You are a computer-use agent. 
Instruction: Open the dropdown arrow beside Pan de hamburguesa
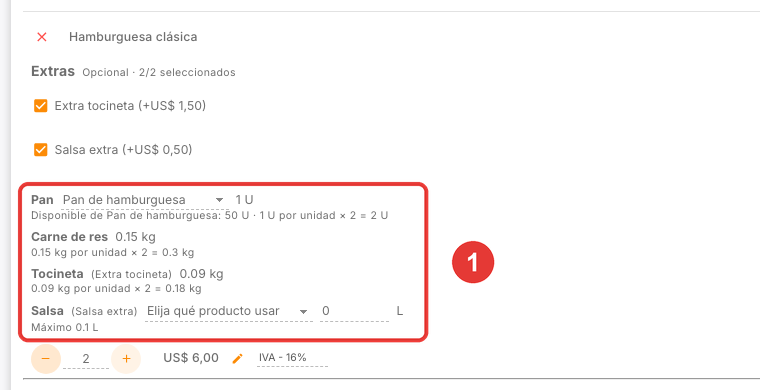pyautogui.click(x=219, y=200)
